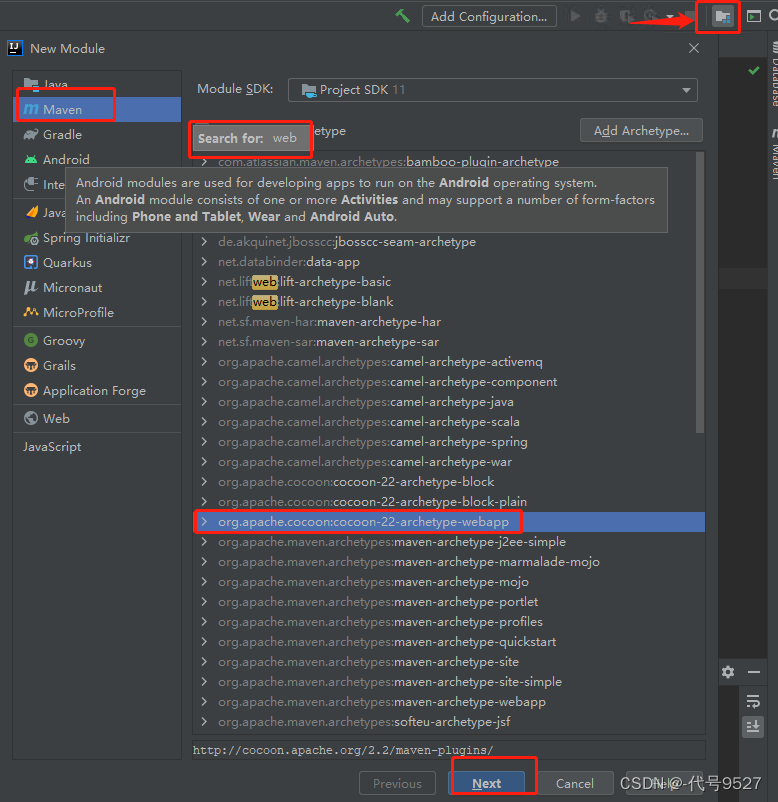778x802 pixels.
Task: Expand the maven-archetype-har node
Action: (x=204, y=321)
